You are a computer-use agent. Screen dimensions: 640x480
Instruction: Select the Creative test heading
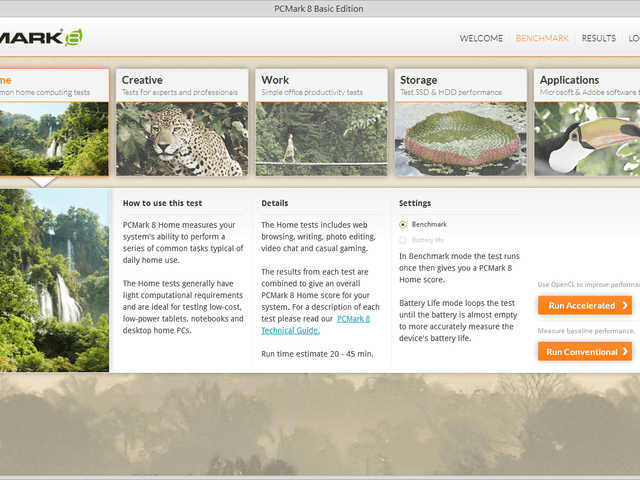click(142, 80)
